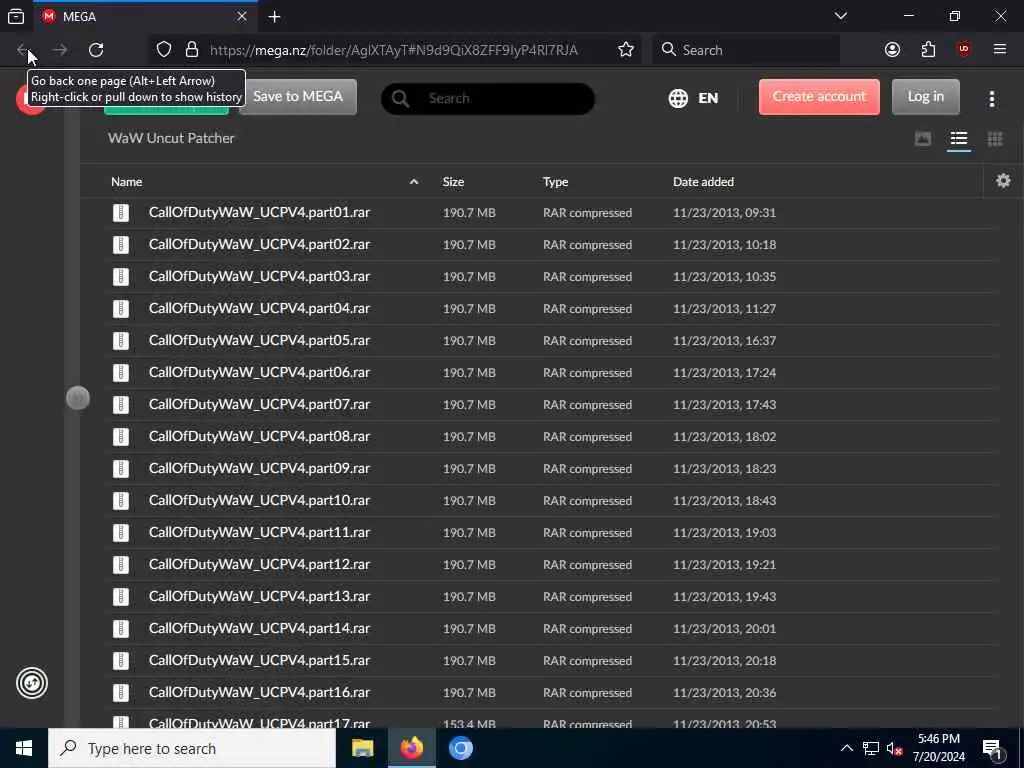Switch to list view icon
Image resolution: width=1024 pixels, height=768 pixels.
pos(959,138)
